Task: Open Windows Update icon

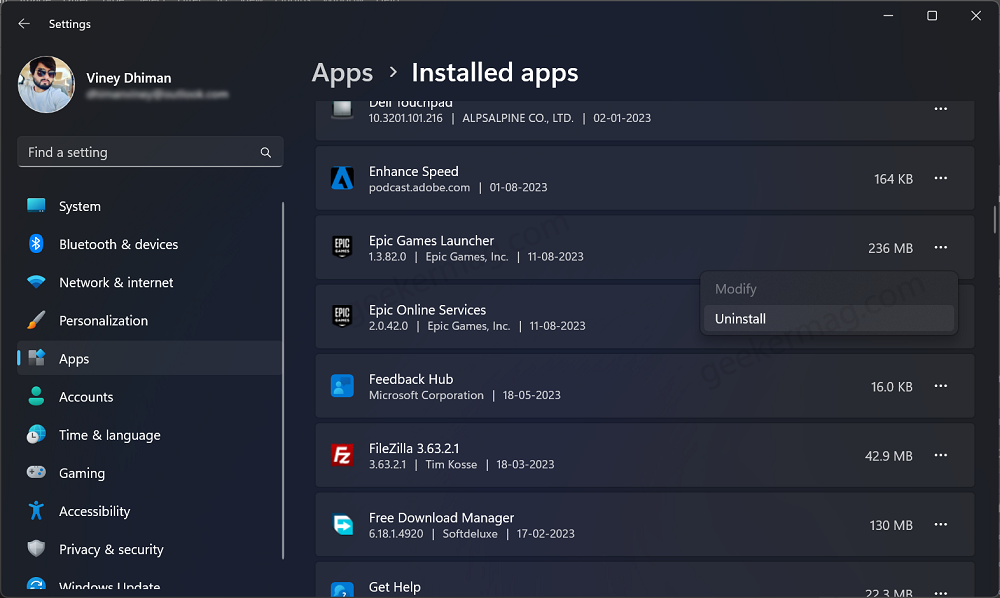Action: coord(36,585)
